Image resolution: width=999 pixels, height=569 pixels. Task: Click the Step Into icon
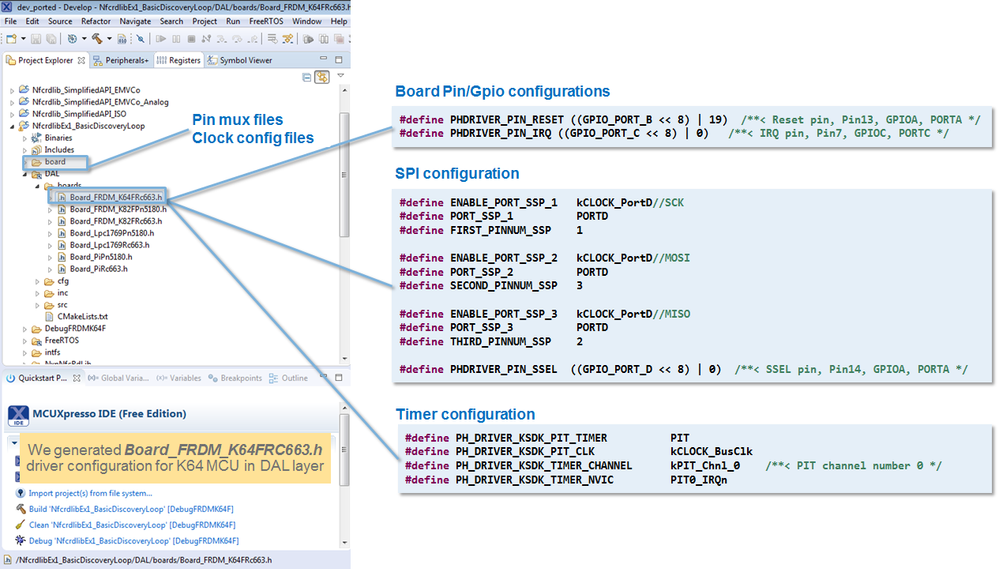[x=222, y=39]
